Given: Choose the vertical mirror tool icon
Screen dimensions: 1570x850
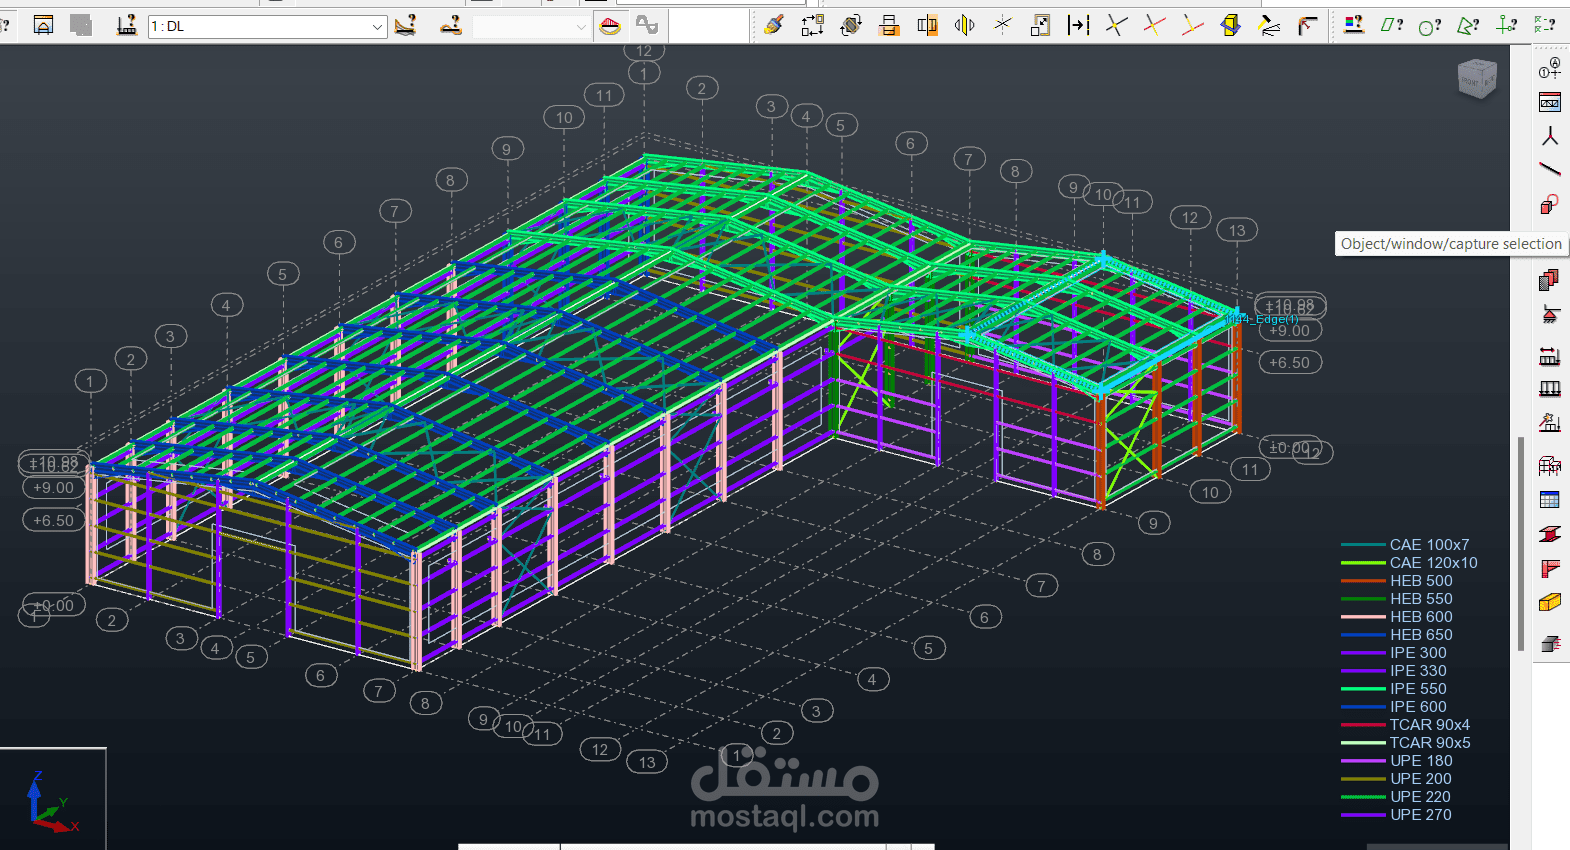Looking at the screenshot, I should click(x=889, y=25).
